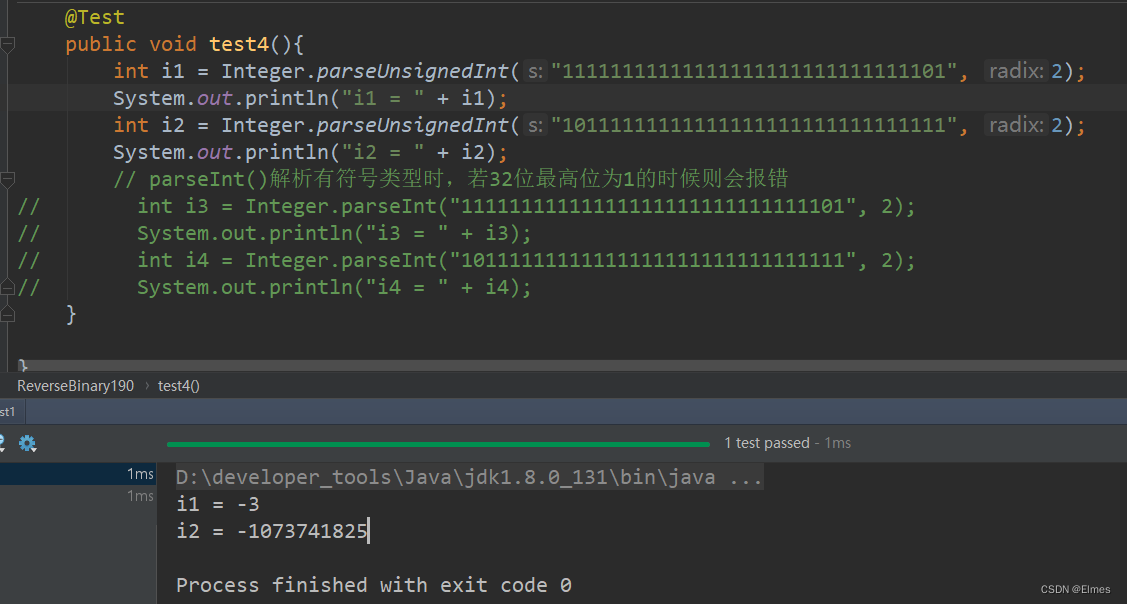This screenshot has height=604, width=1127.
Task: Place cursor on test4 method name in declaration
Action: [x=239, y=45]
